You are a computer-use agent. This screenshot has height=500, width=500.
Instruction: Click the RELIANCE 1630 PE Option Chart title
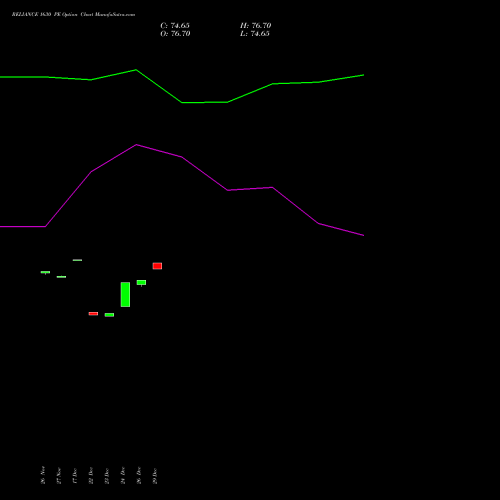pos(73,15)
